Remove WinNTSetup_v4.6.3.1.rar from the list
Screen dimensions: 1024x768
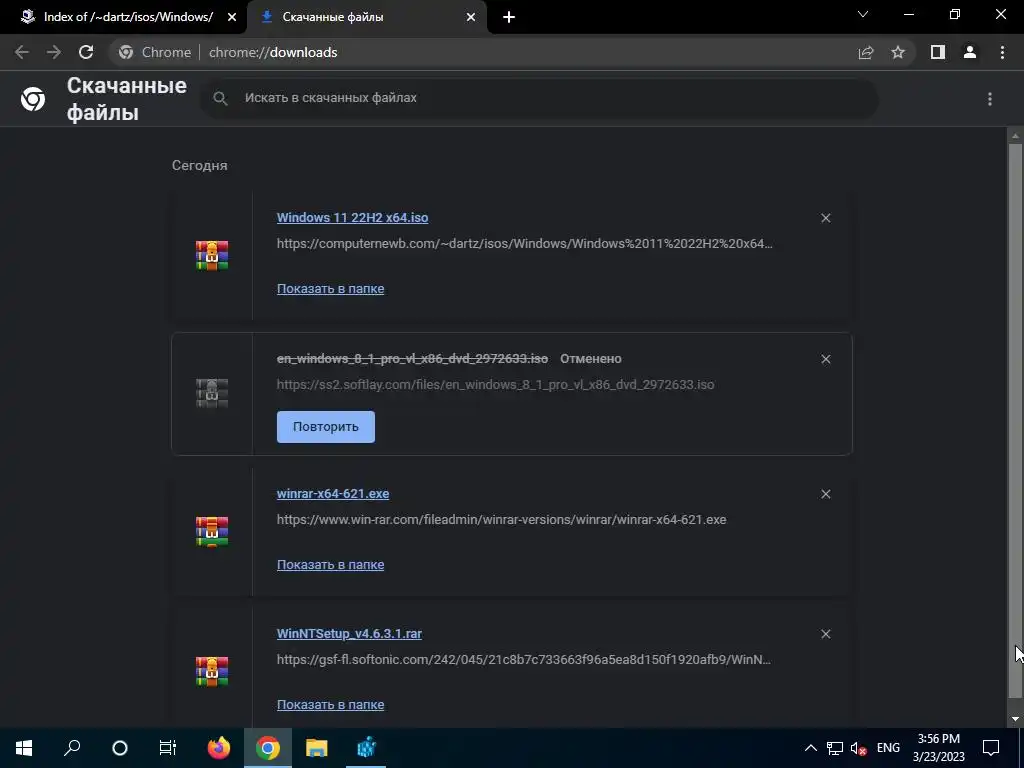[825, 634]
